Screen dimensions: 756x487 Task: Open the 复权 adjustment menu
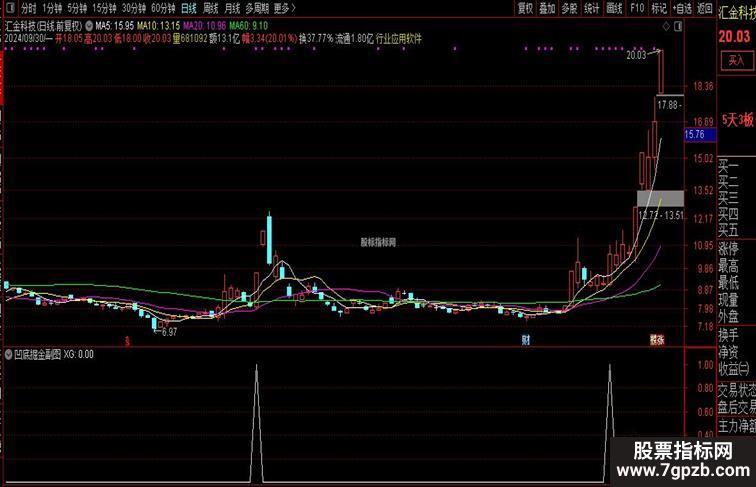click(525, 8)
